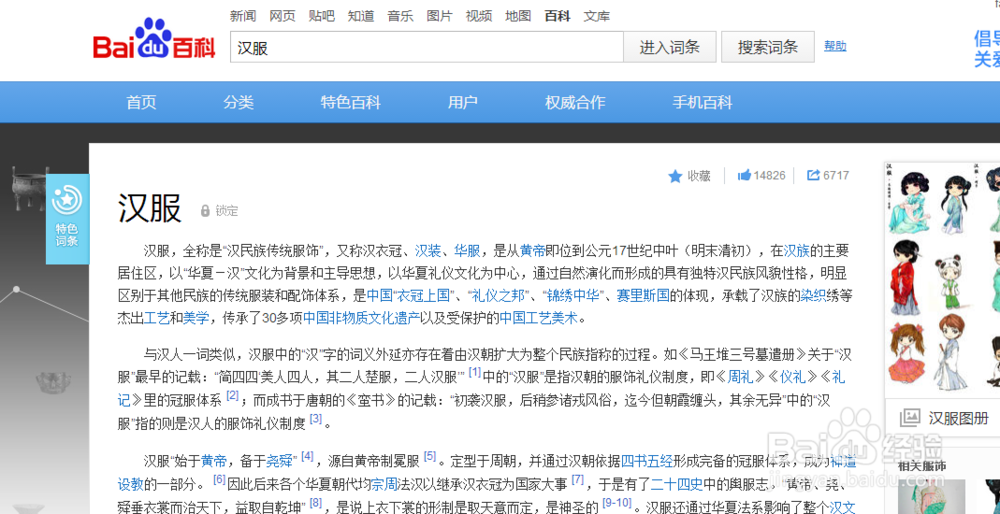
Task: Open the 汉装 link in first paragraph
Action: pyautogui.click(x=428, y=250)
